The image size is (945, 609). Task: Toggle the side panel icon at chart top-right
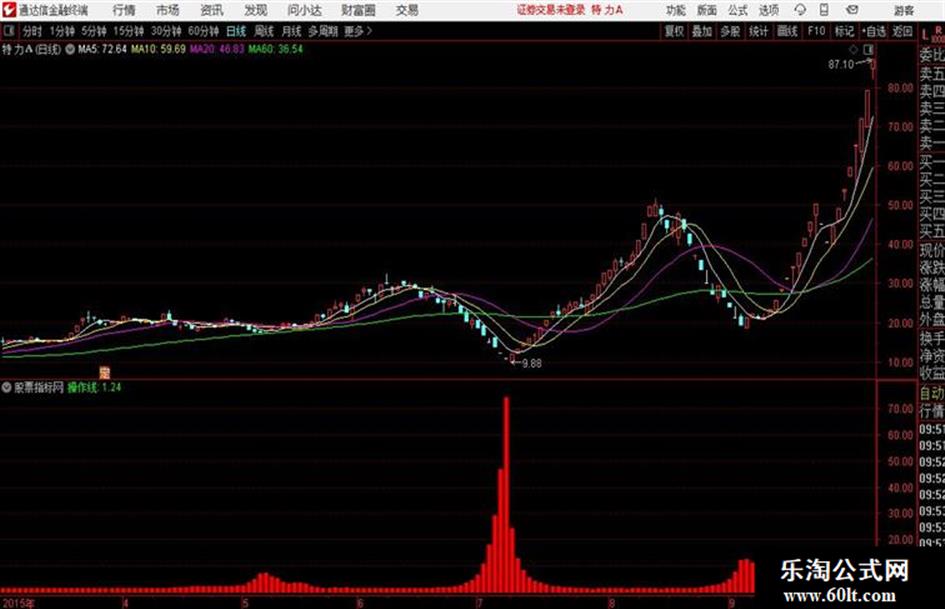(868, 49)
